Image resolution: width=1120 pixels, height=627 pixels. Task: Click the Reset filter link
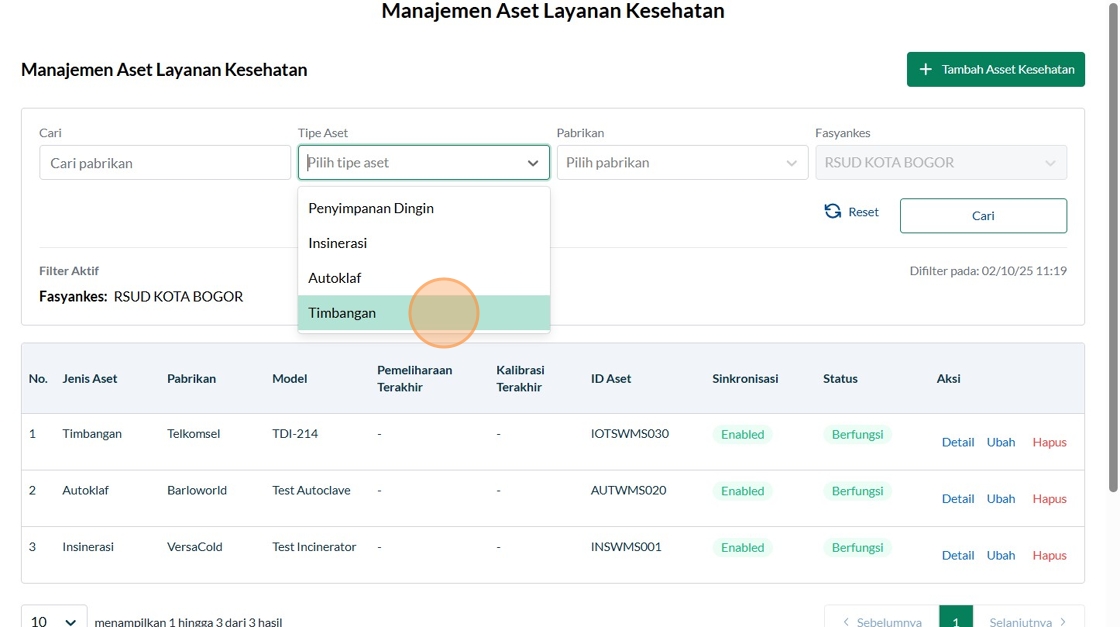[851, 211]
